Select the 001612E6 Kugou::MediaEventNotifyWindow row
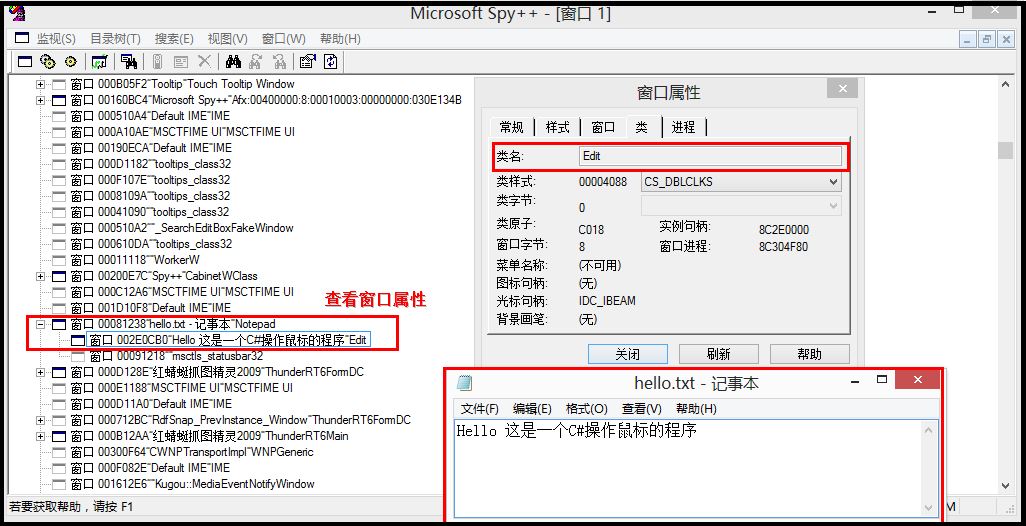 (192, 484)
